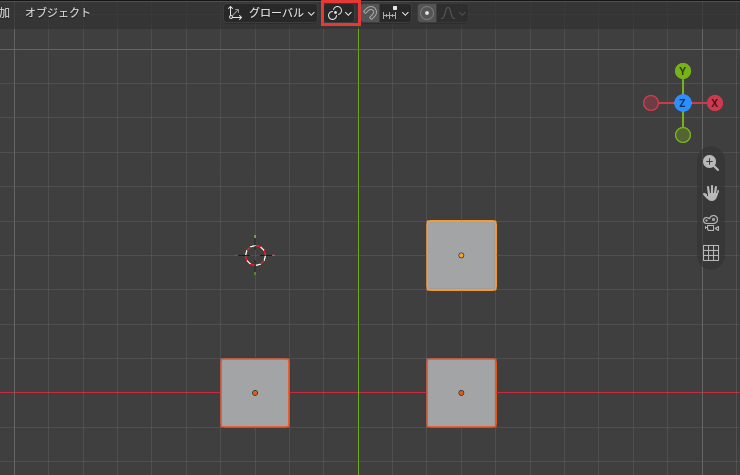
Task: Switch orthographic perspective grid icon
Action: coord(711,253)
